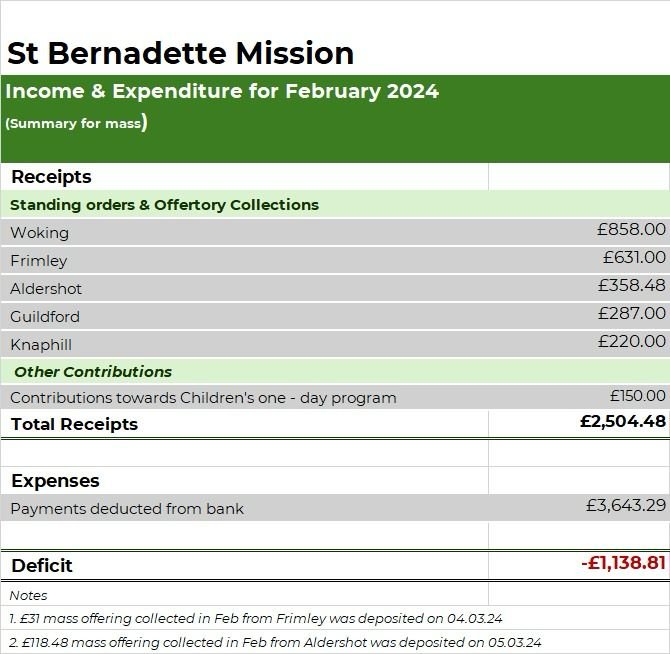Click the Frimley amount £631.00
The width and height of the screenshot is (670, 654).
(x=634, y=257)
